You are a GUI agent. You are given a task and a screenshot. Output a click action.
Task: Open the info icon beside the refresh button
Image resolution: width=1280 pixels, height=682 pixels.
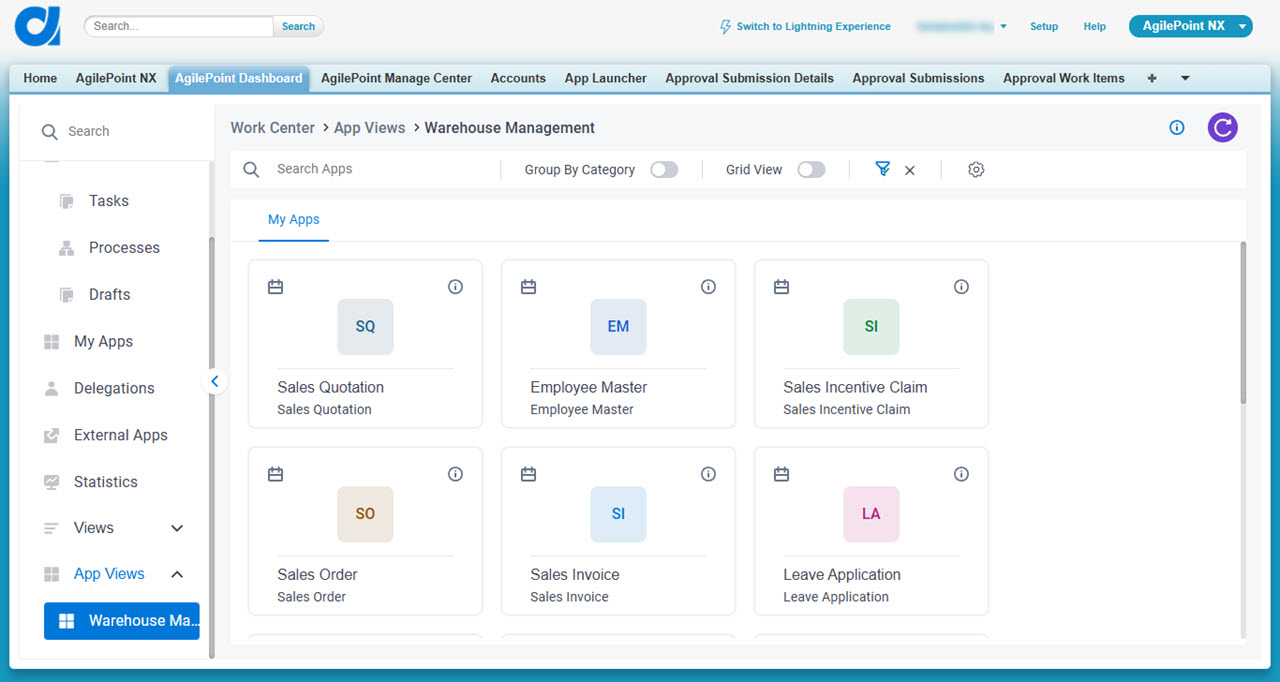point(1177,127)
